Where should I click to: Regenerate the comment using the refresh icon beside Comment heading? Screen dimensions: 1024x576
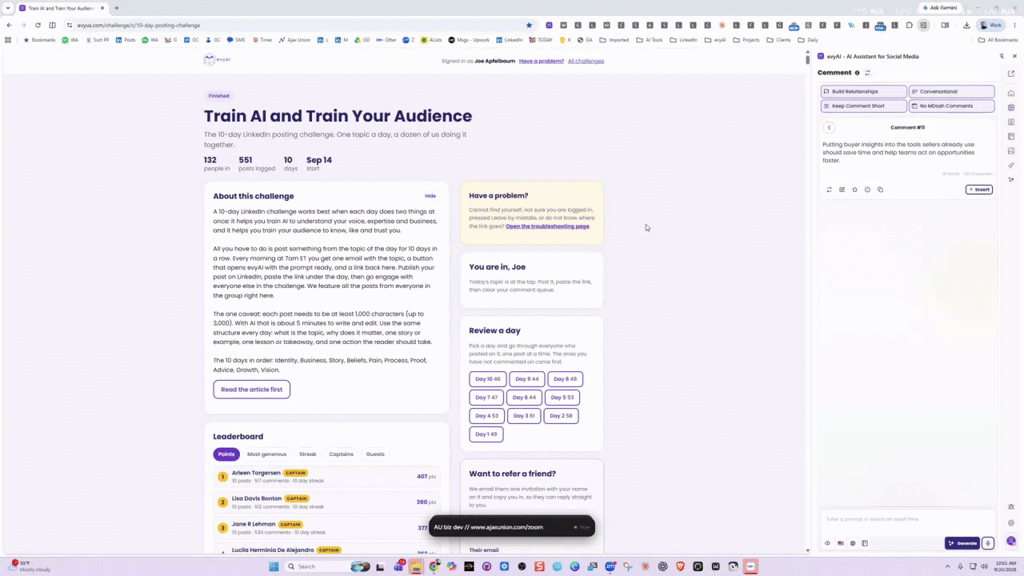[867, 73]
